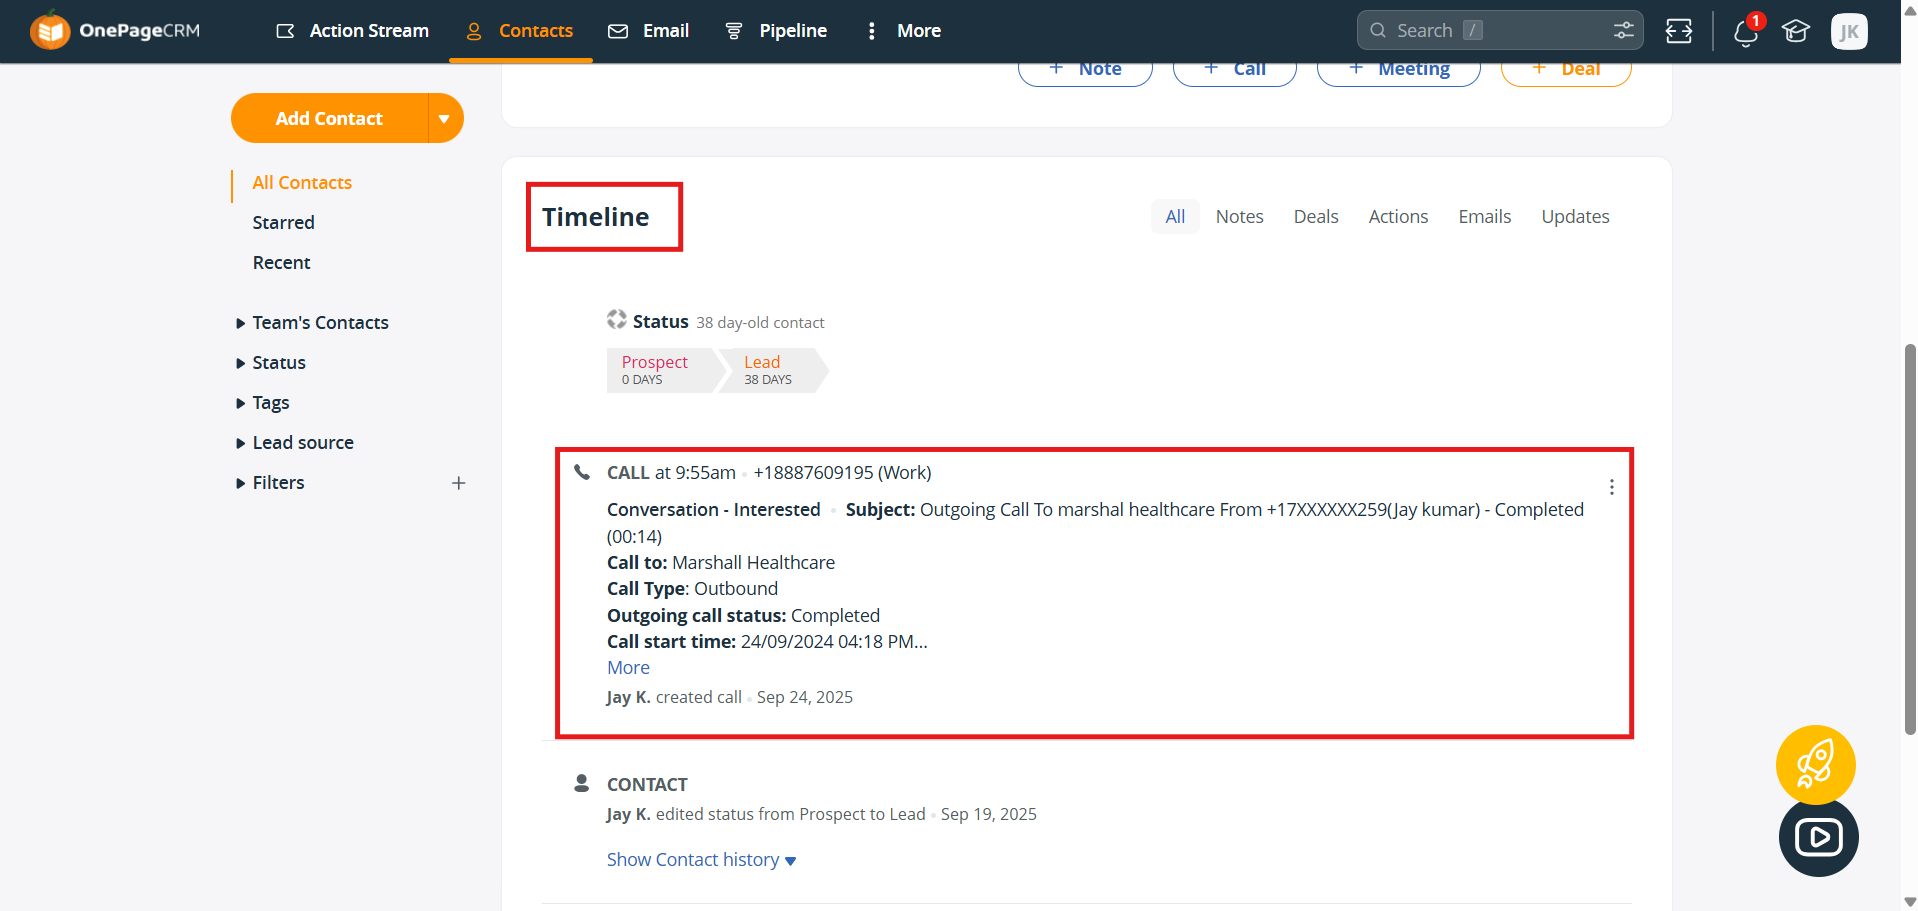Go to the Contacts tab
The height and width of the screenshot is (911, 1918).
click(520, 31)
